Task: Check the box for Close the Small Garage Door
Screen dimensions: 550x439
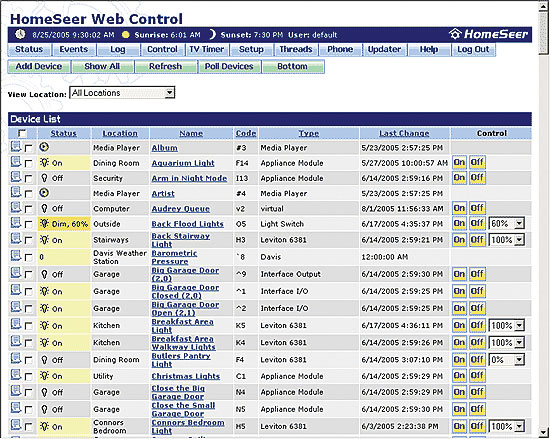Action: click(28, 410)
